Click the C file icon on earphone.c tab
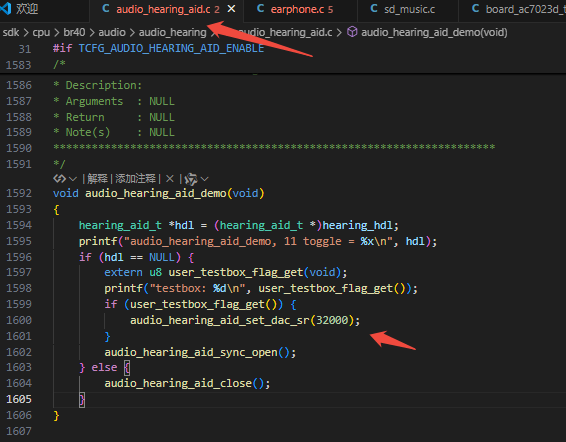This screenshot has height=442, width=566. click(x=260, y=9)
